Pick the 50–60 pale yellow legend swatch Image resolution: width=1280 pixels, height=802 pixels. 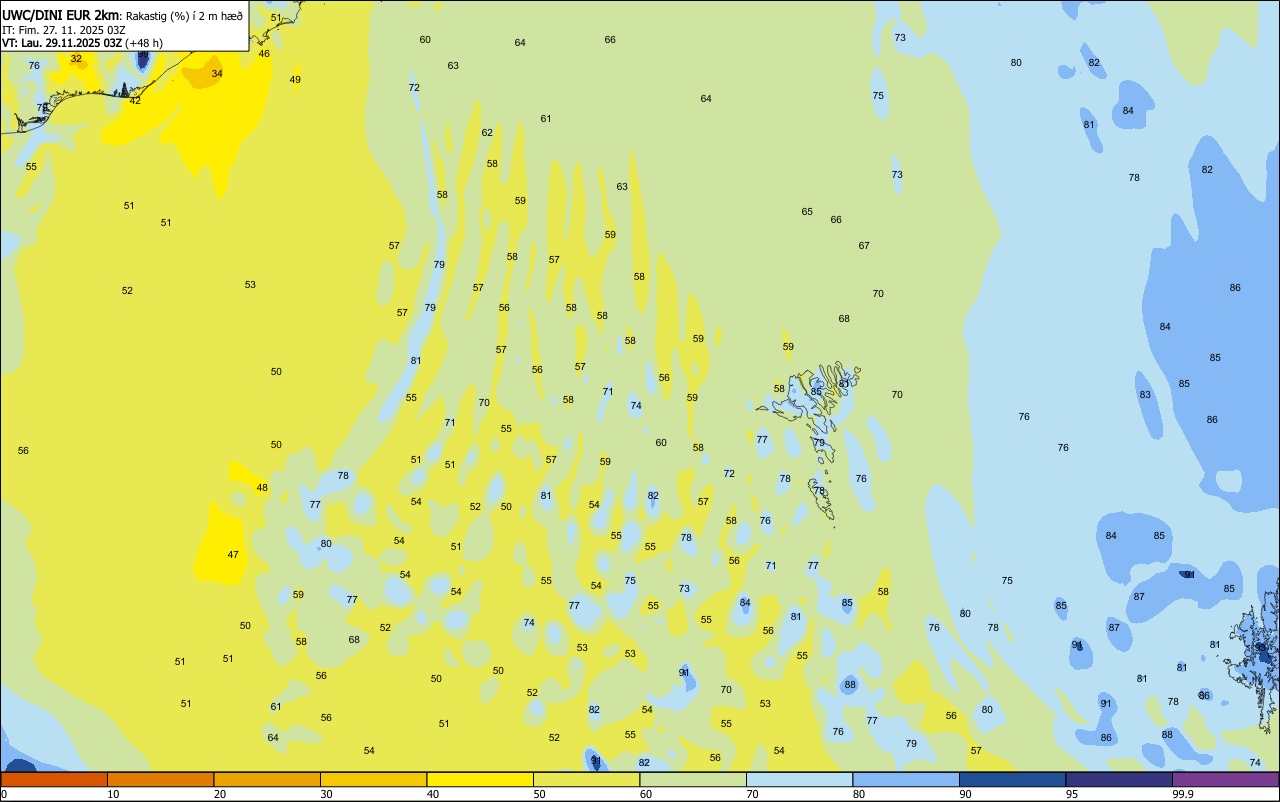[586, 779]
